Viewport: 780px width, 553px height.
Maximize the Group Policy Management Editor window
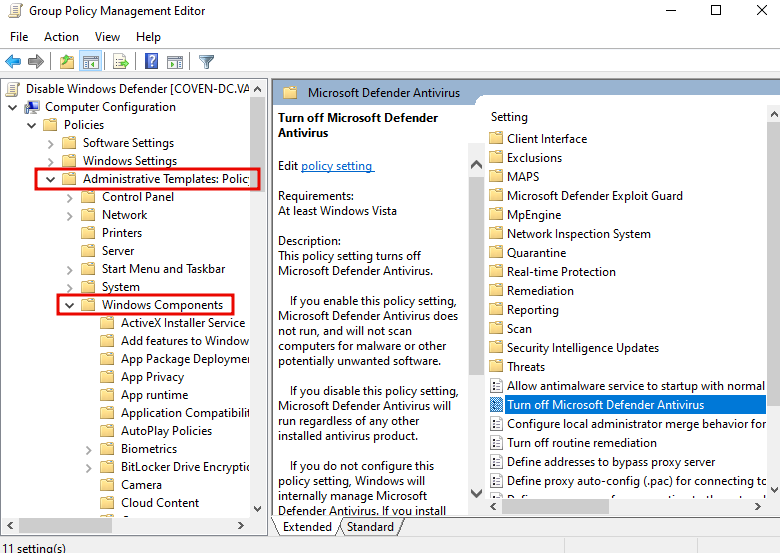click(715, 10)
